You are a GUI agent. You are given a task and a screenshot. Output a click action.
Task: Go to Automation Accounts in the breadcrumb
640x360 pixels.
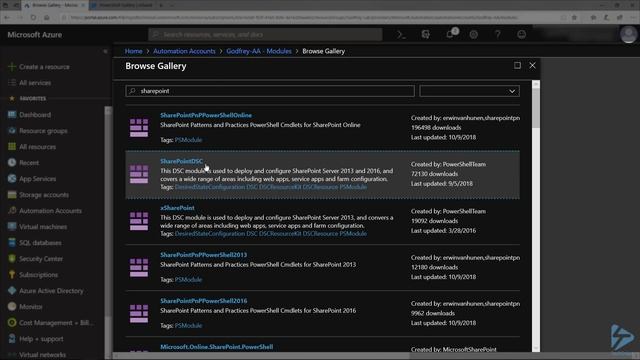pyautogui.click(x=184, y=51)
